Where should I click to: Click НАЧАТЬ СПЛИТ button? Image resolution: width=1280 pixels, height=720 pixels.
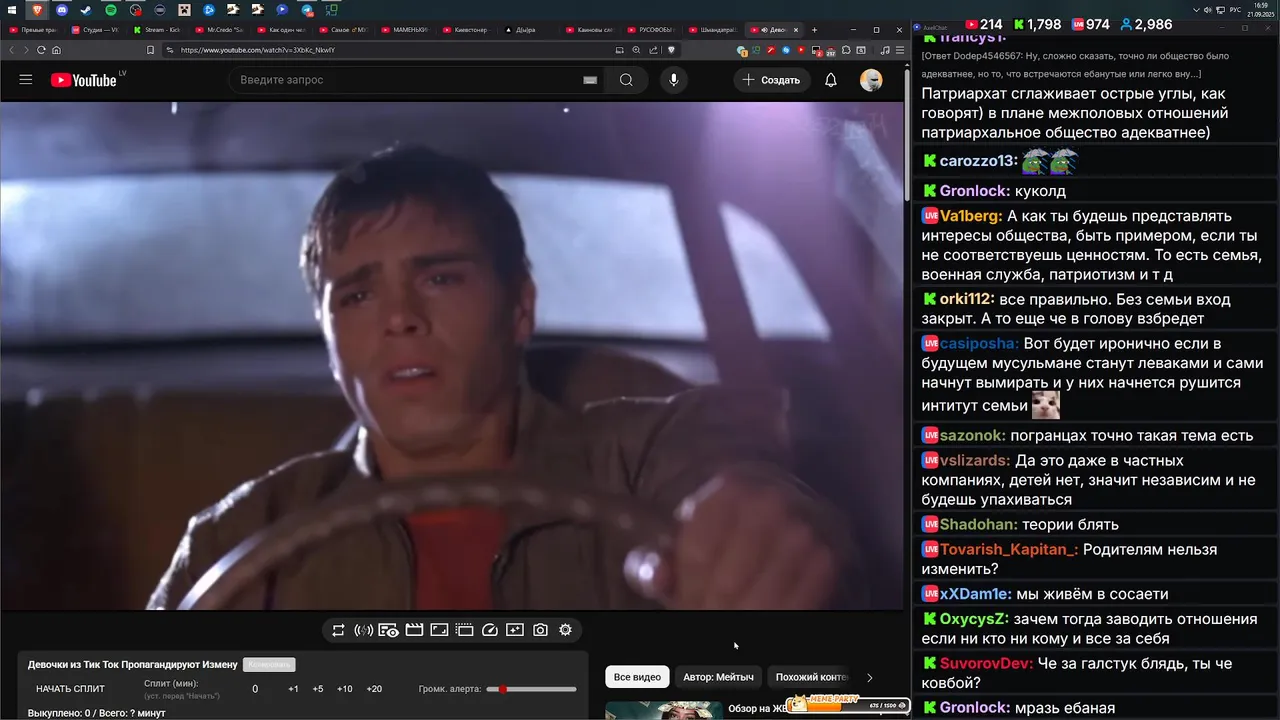(x=70, y=689)
